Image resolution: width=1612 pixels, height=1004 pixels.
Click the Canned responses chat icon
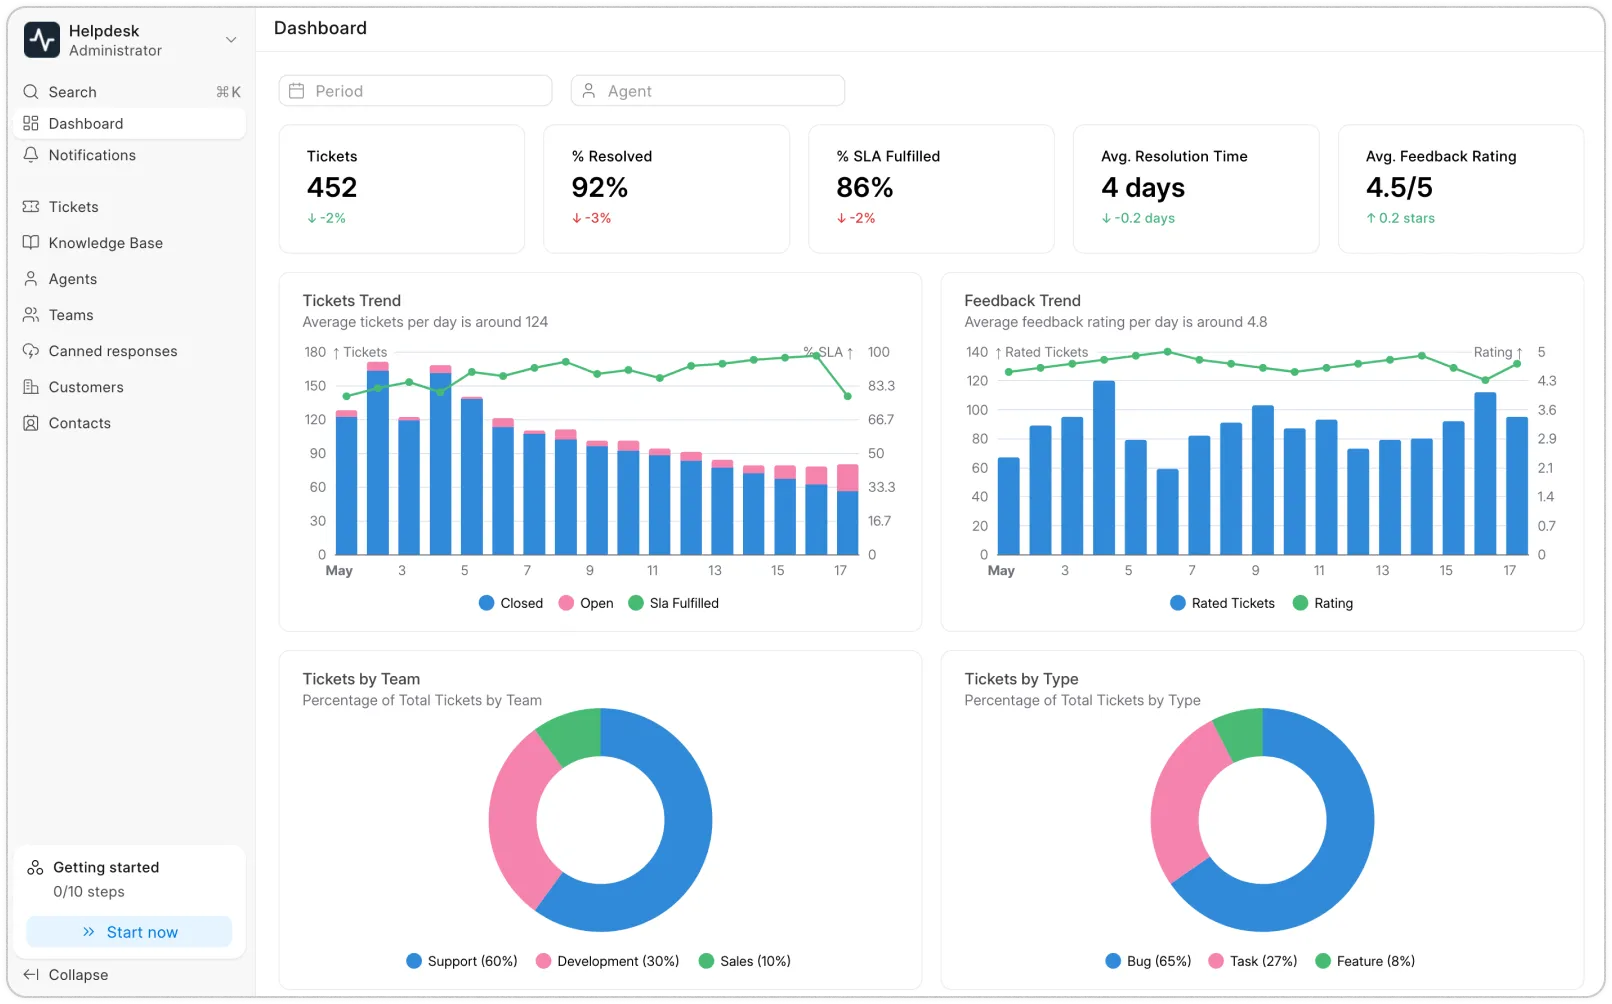[x=31, y=351]
